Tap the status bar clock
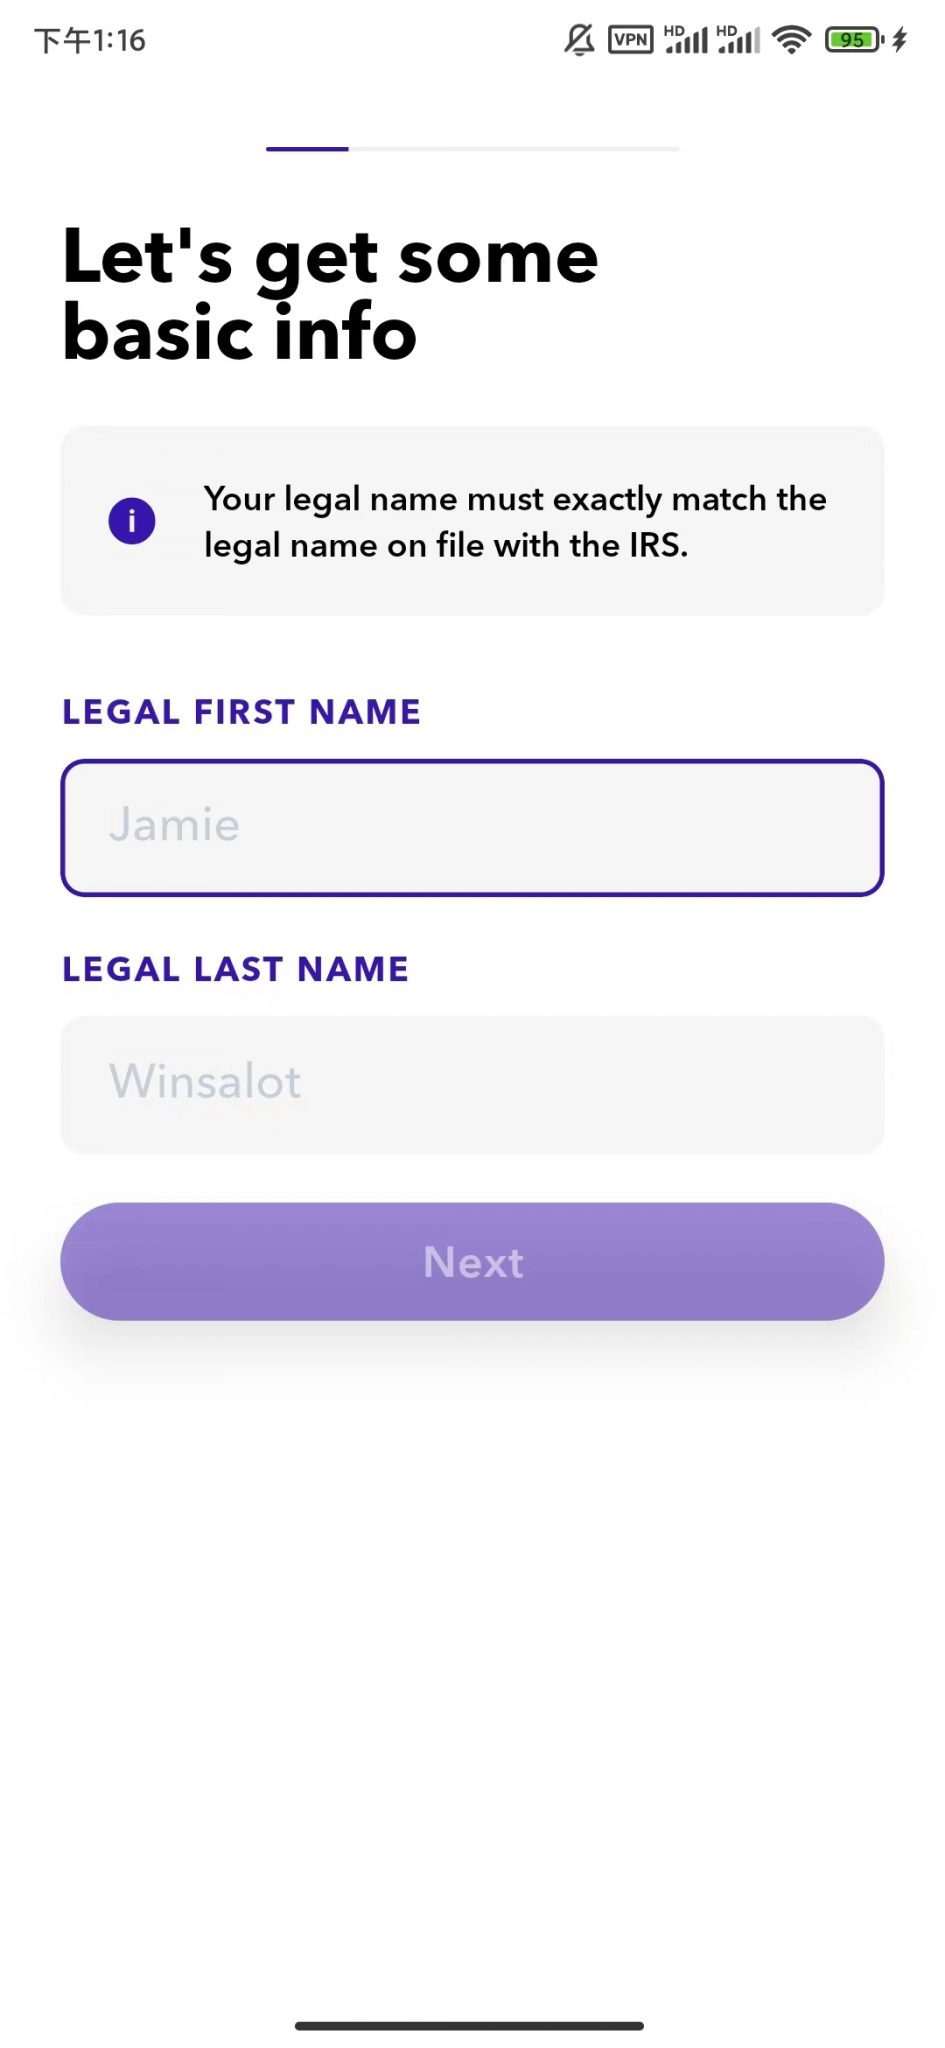The width and height of the screenshot is (945, 2048). (90, 40)
